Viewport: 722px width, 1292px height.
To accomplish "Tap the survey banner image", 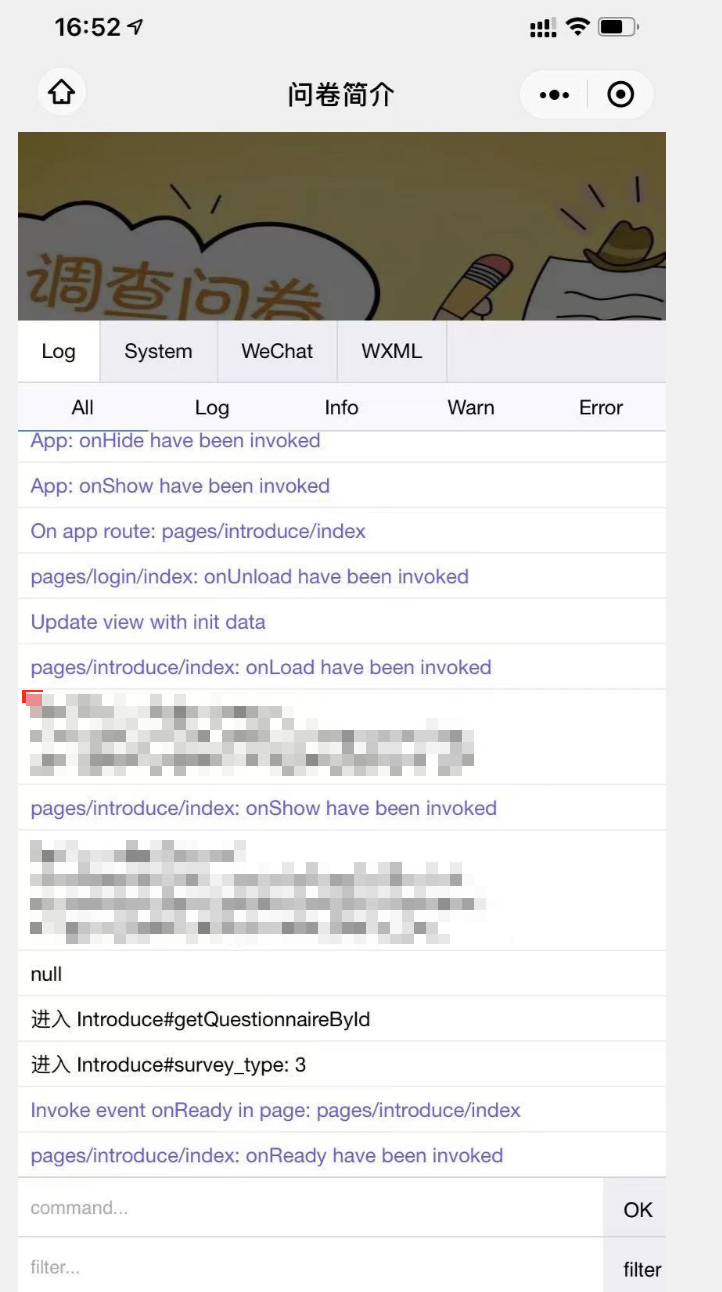I will pyautogui.click(x=342, y=226).
